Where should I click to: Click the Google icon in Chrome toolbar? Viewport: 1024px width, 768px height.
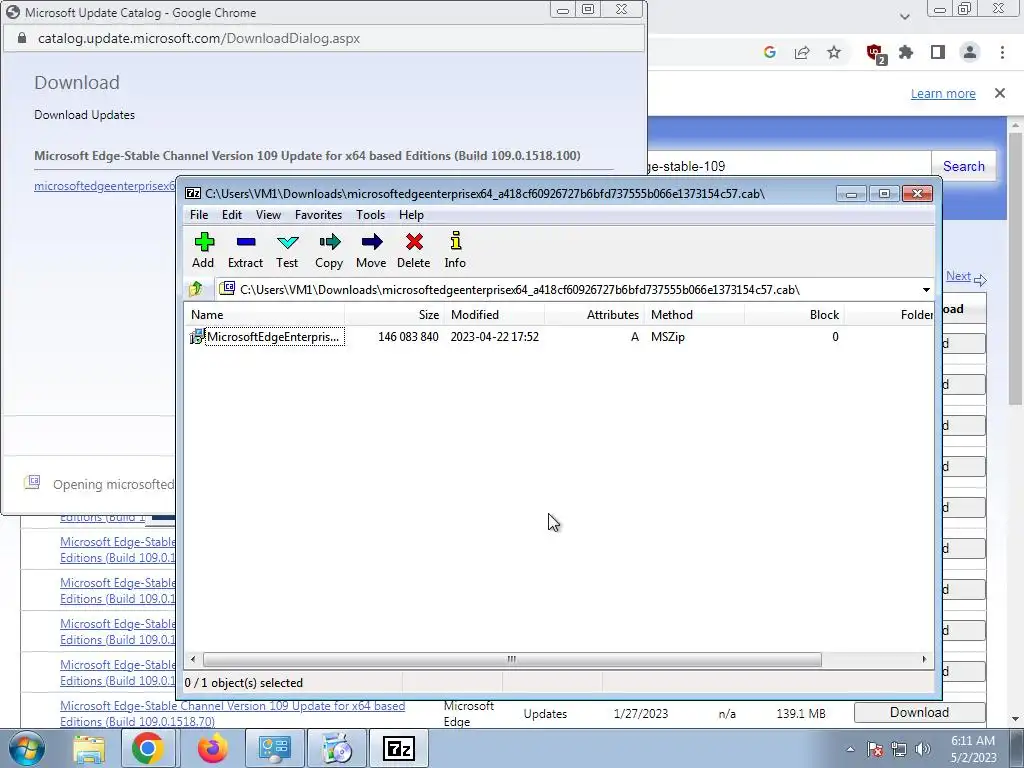pyautogui.click(x=770, y=52)
